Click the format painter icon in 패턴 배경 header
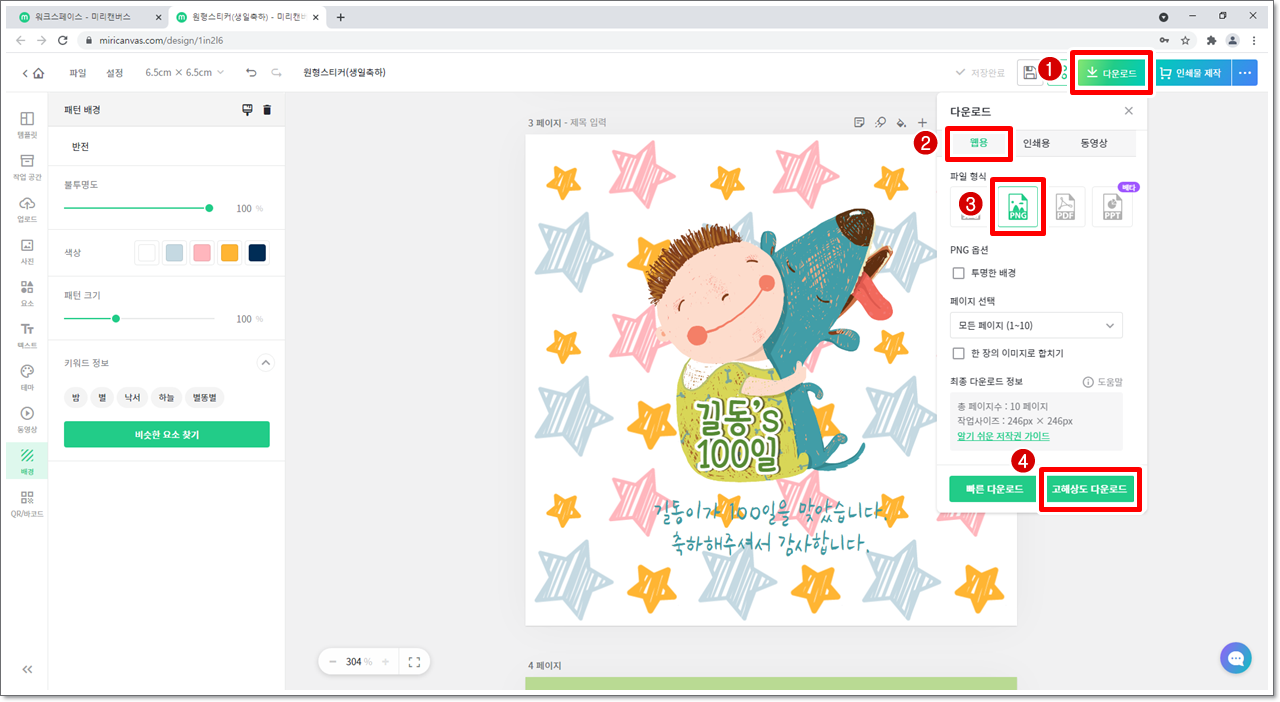1280x702 pixels. (x=248, y=110)
